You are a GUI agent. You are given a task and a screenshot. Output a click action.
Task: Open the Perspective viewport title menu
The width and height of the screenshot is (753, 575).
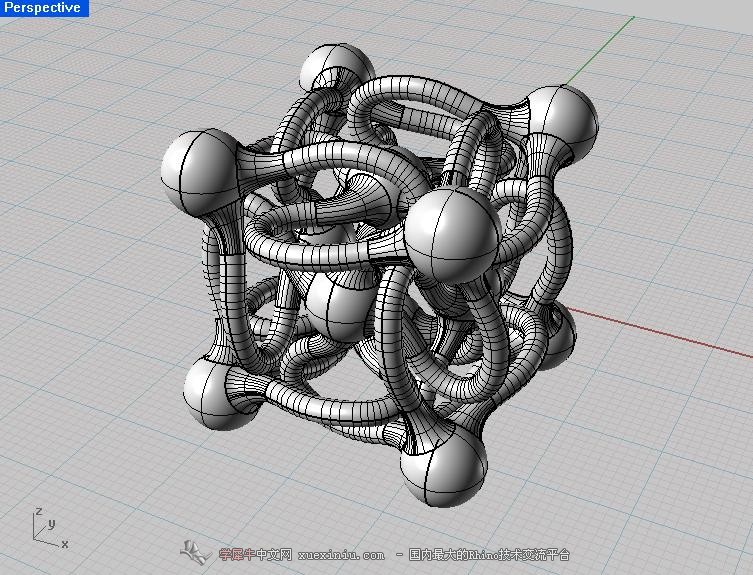[x=43, y=8]
